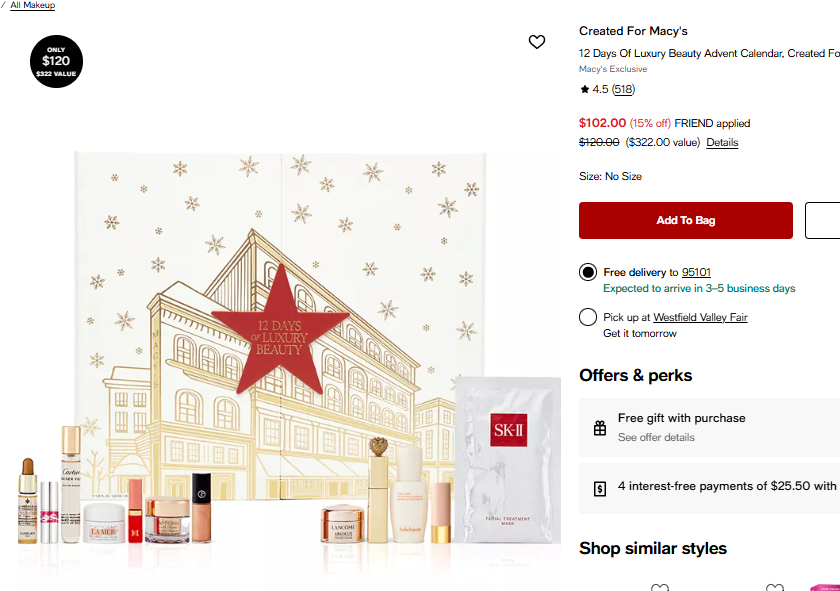Open See offer details for free gift
Image resolution: width=840 pixels, height=591 pixels.
[x=656, y=438]
